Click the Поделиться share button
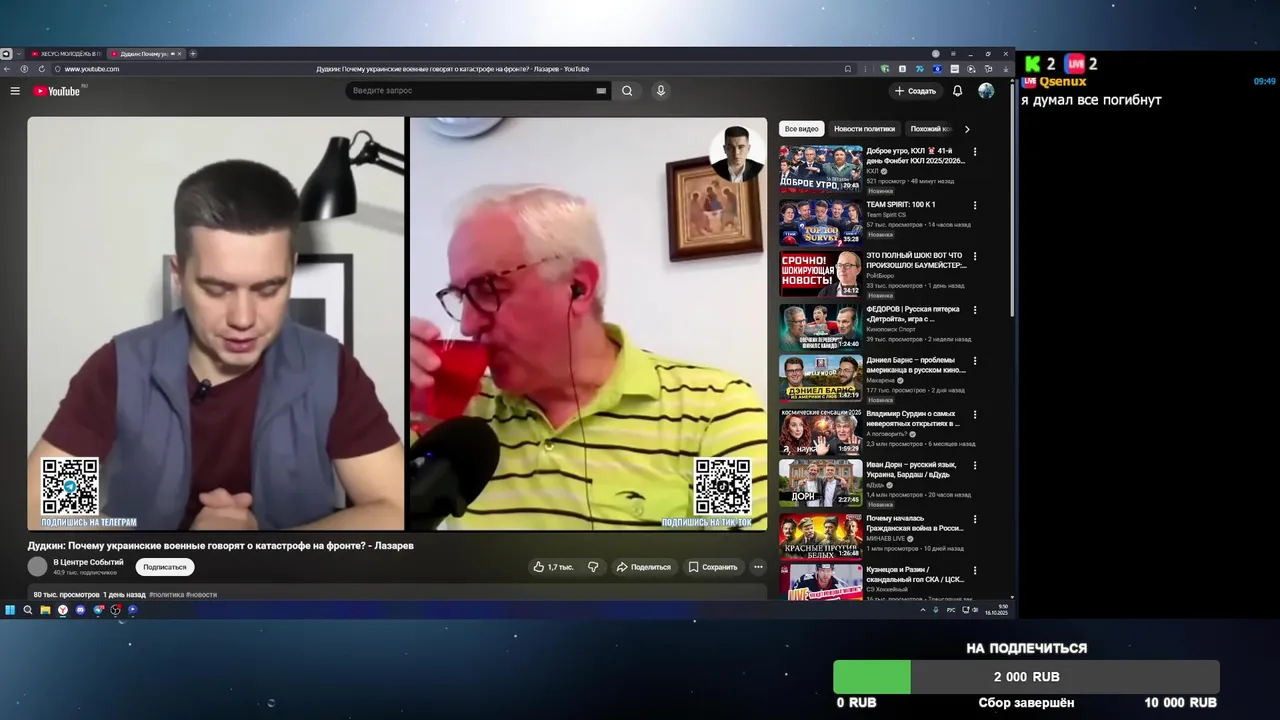This screenshot has width=1280, height=720. 643,567
